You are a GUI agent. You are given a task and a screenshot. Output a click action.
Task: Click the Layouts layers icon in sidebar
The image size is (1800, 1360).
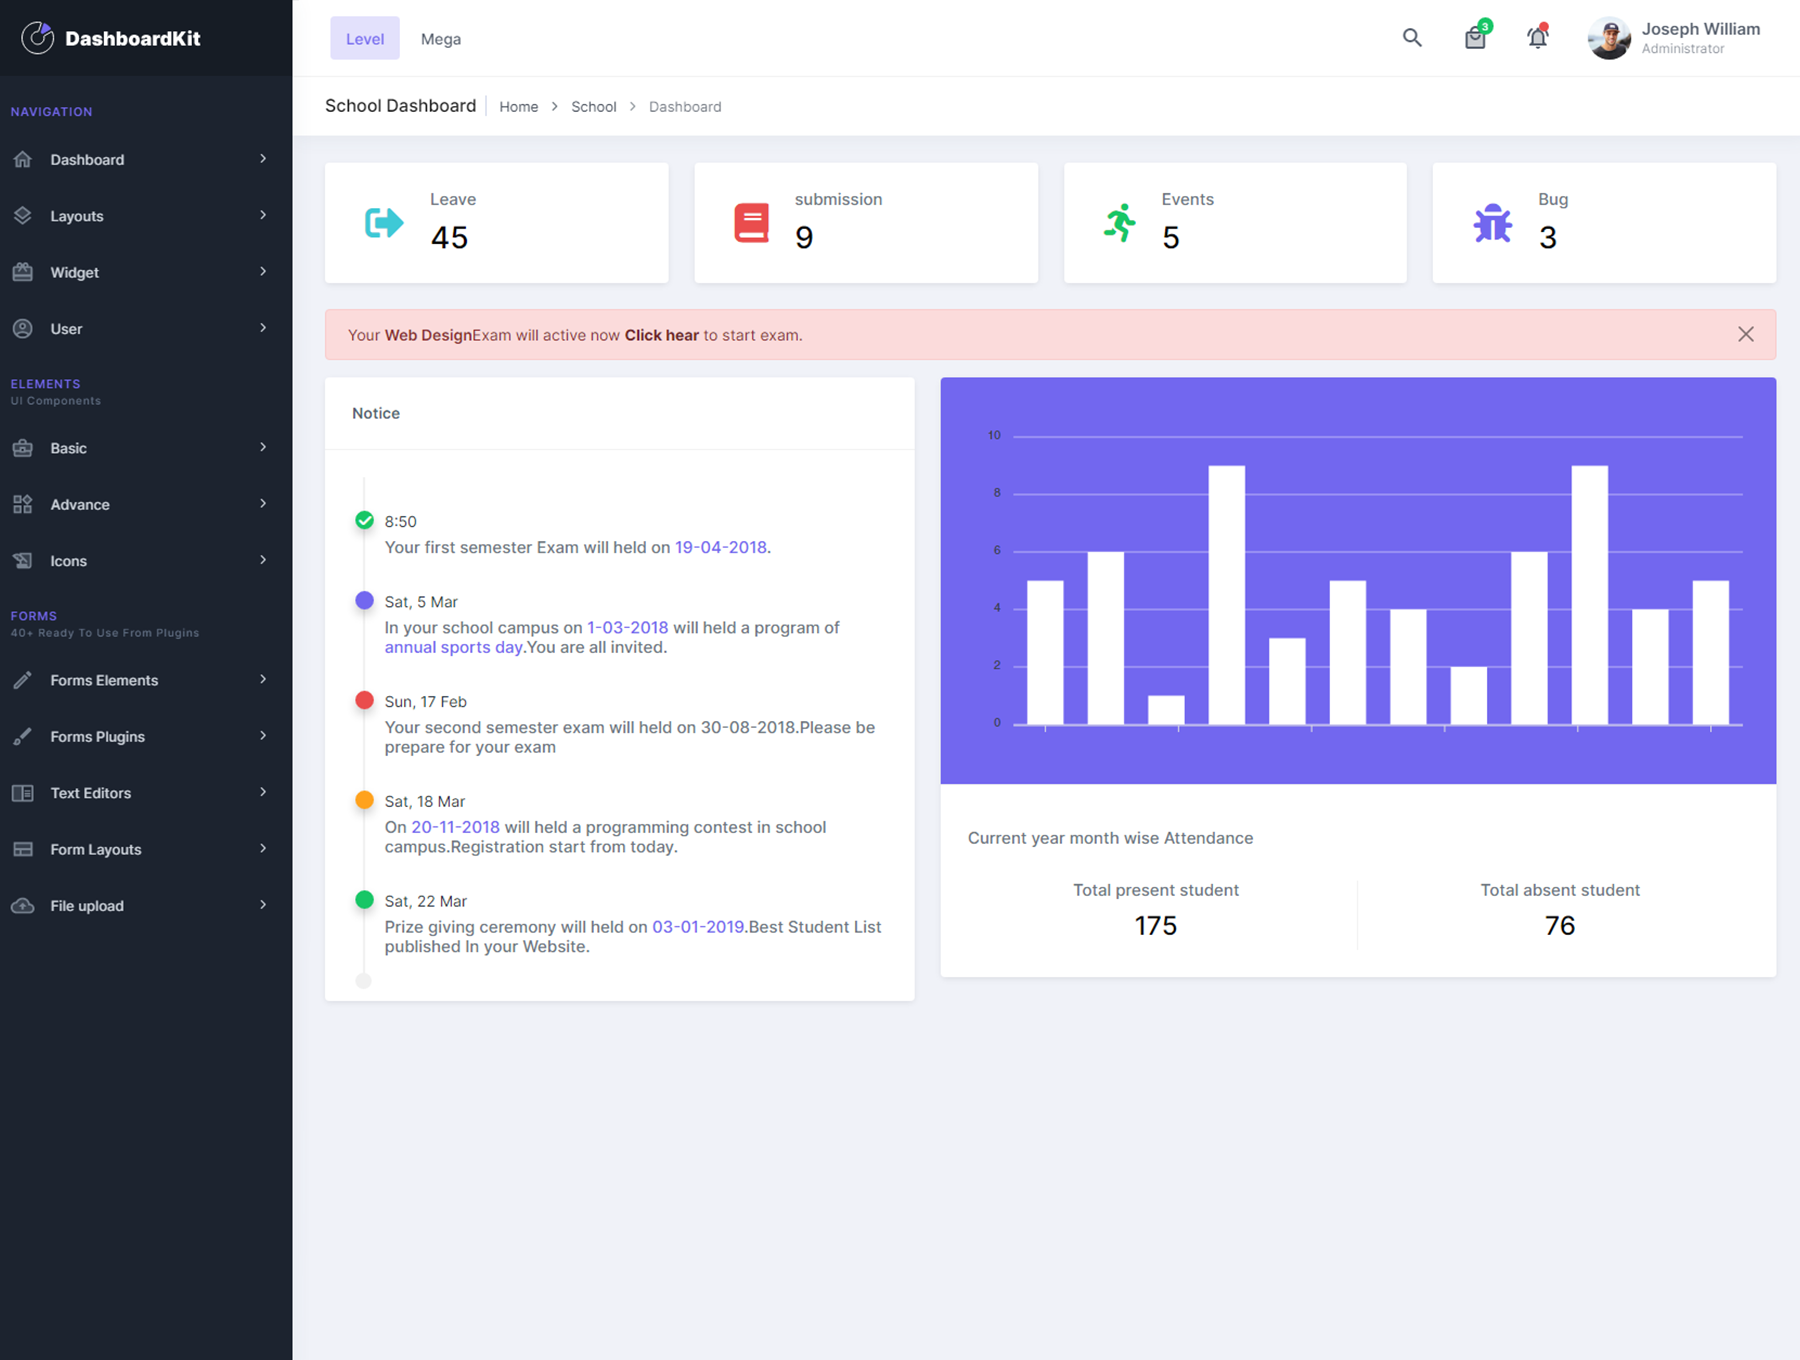(x=23, y=215)
